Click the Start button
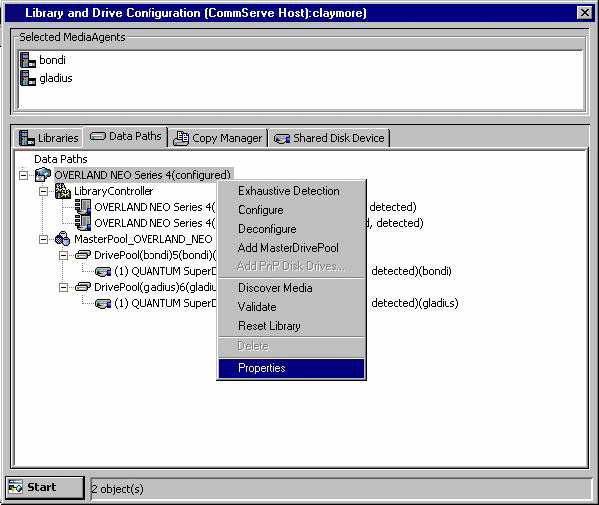Screen dimensions: 599x505 [45, 487]
